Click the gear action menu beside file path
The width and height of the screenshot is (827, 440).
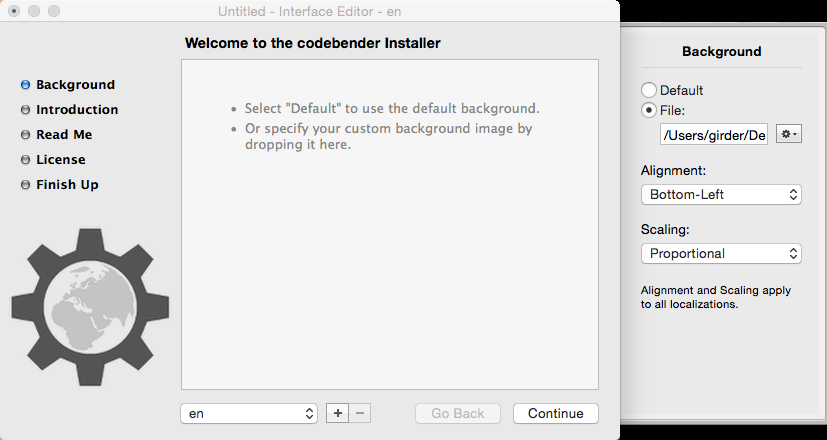(x=788, y=134)
